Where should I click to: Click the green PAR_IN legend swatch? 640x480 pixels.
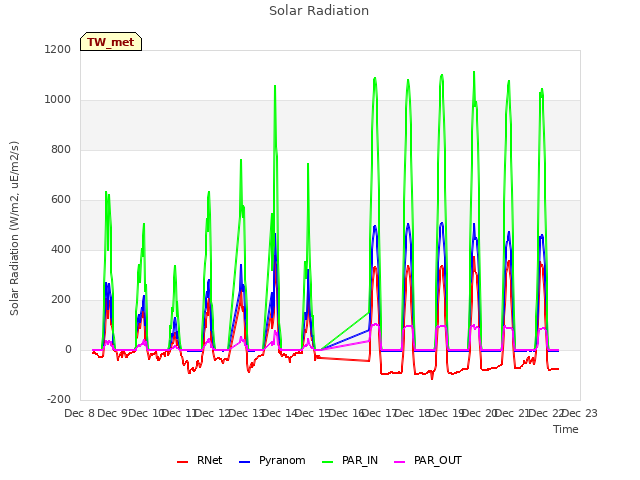click(x=327, y=462)
